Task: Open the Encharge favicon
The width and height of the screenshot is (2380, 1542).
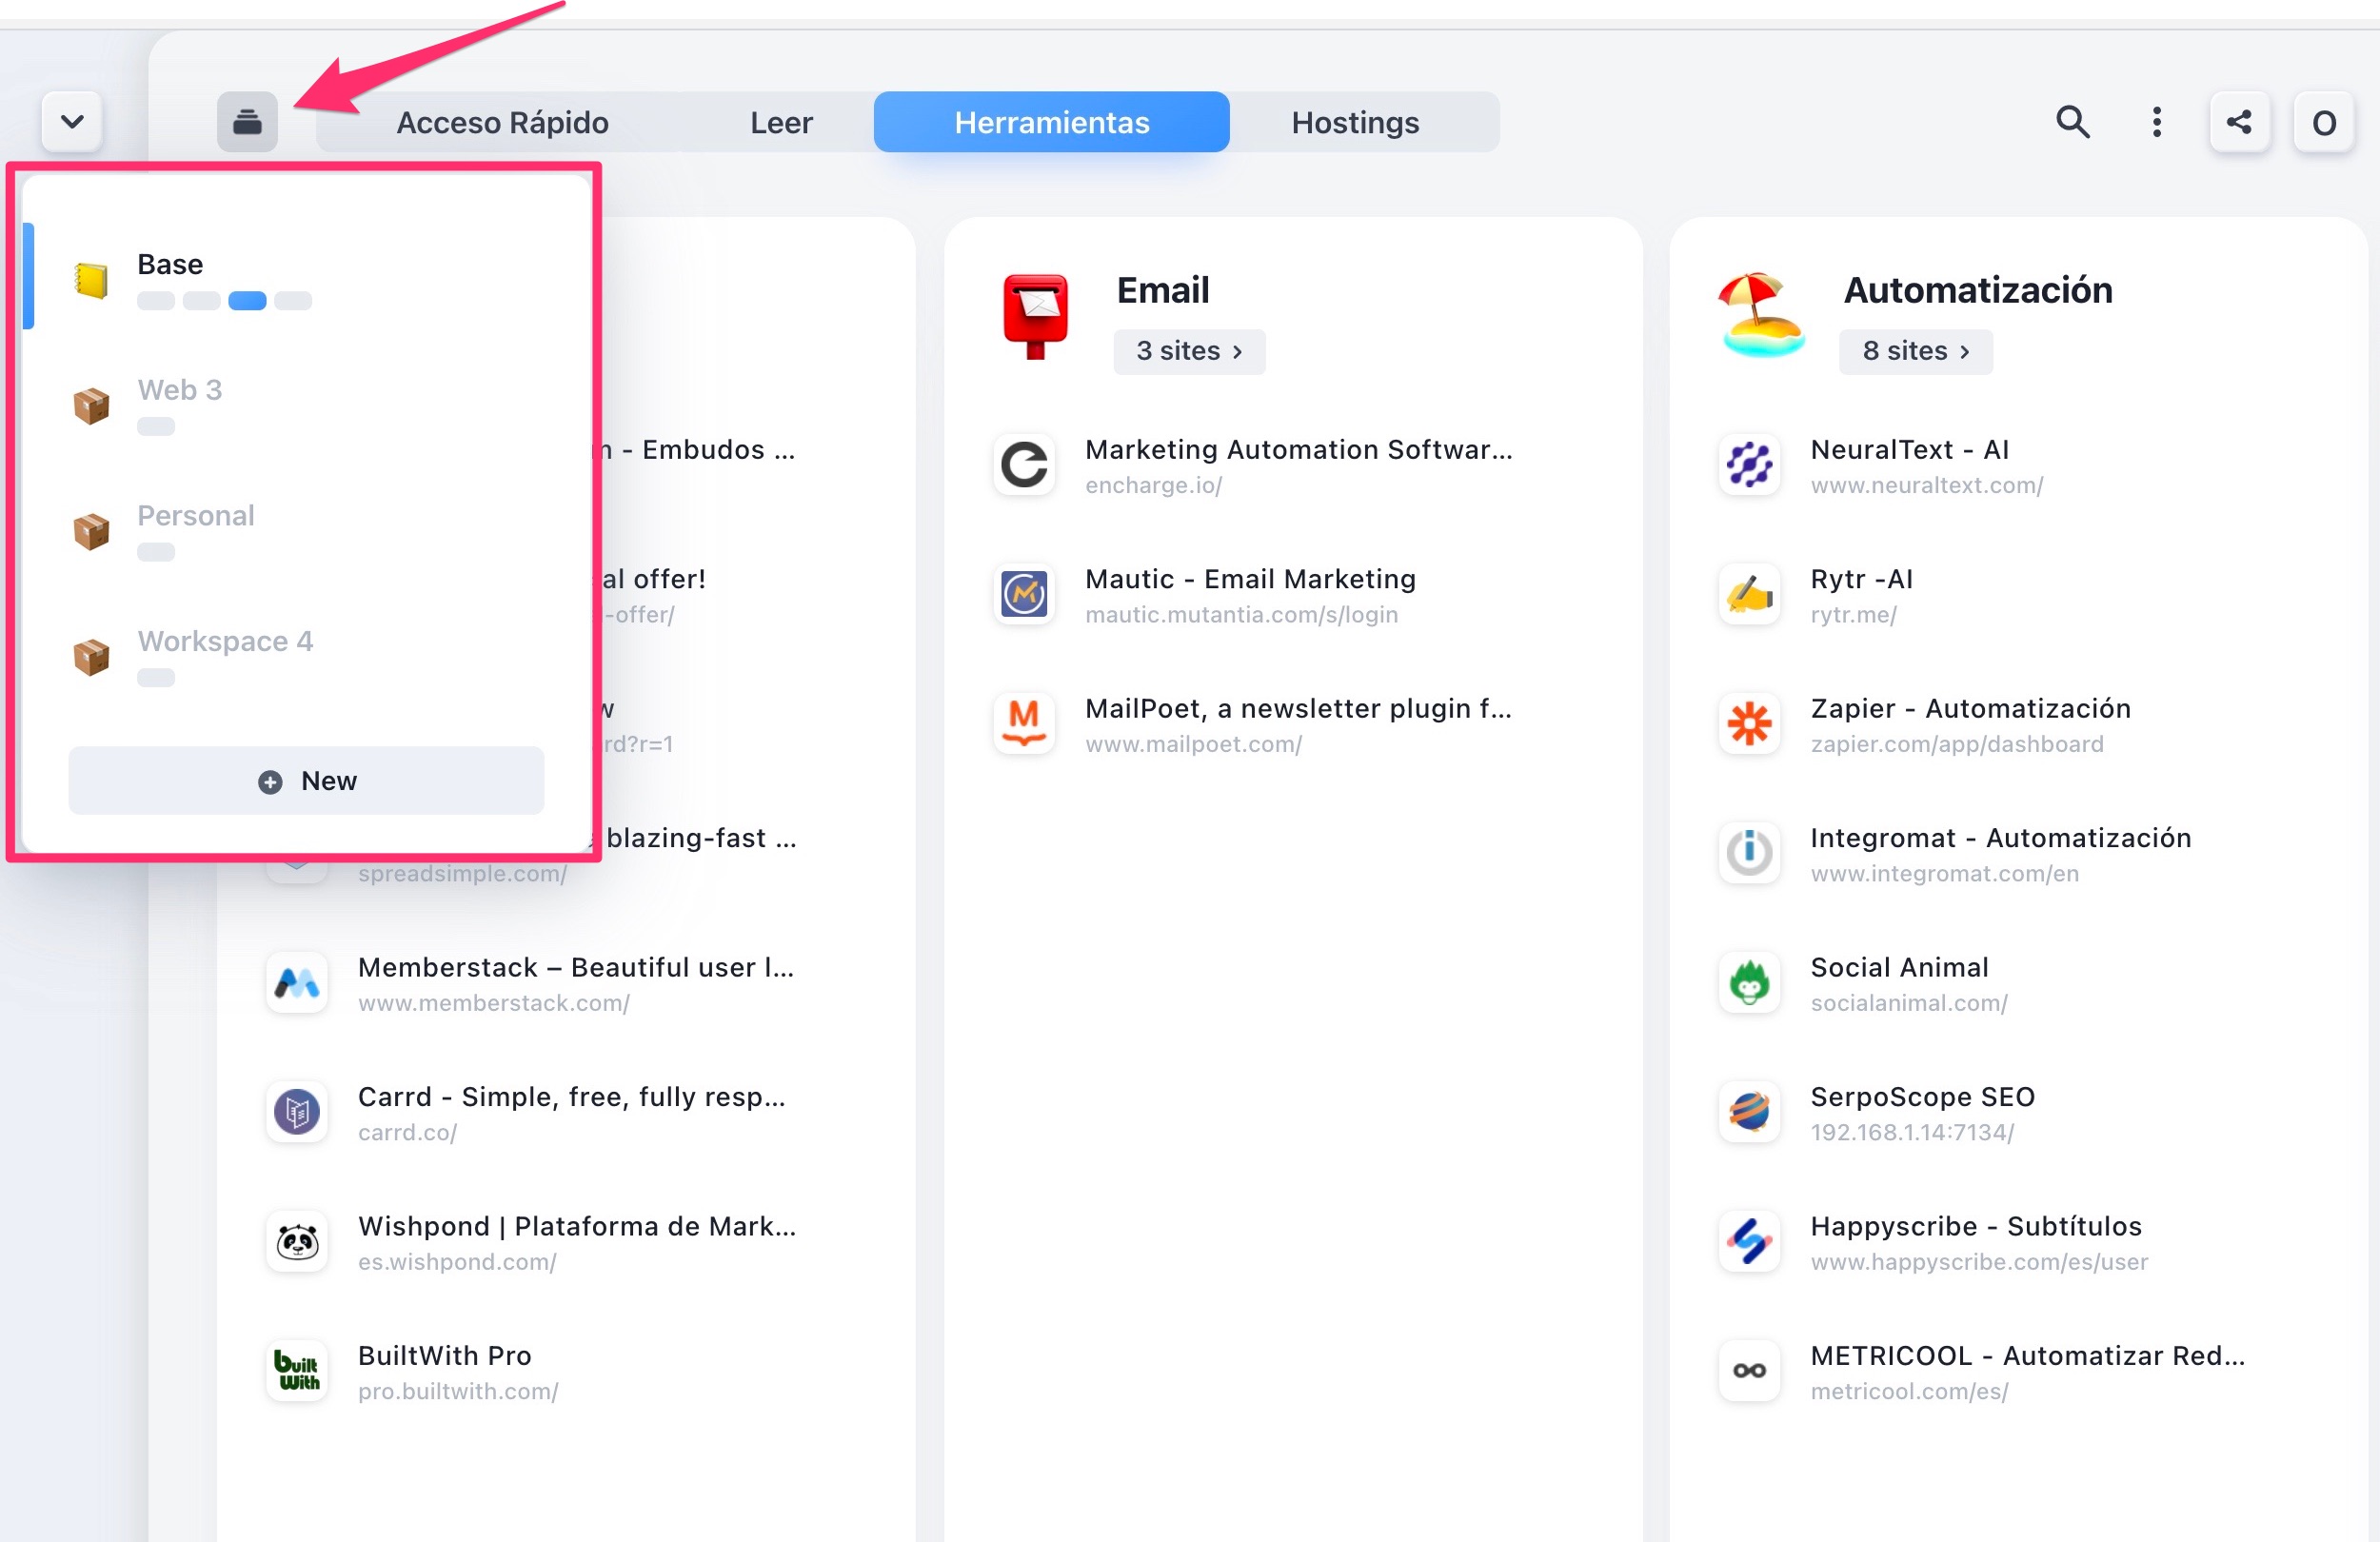Action: coord(1024,465)
